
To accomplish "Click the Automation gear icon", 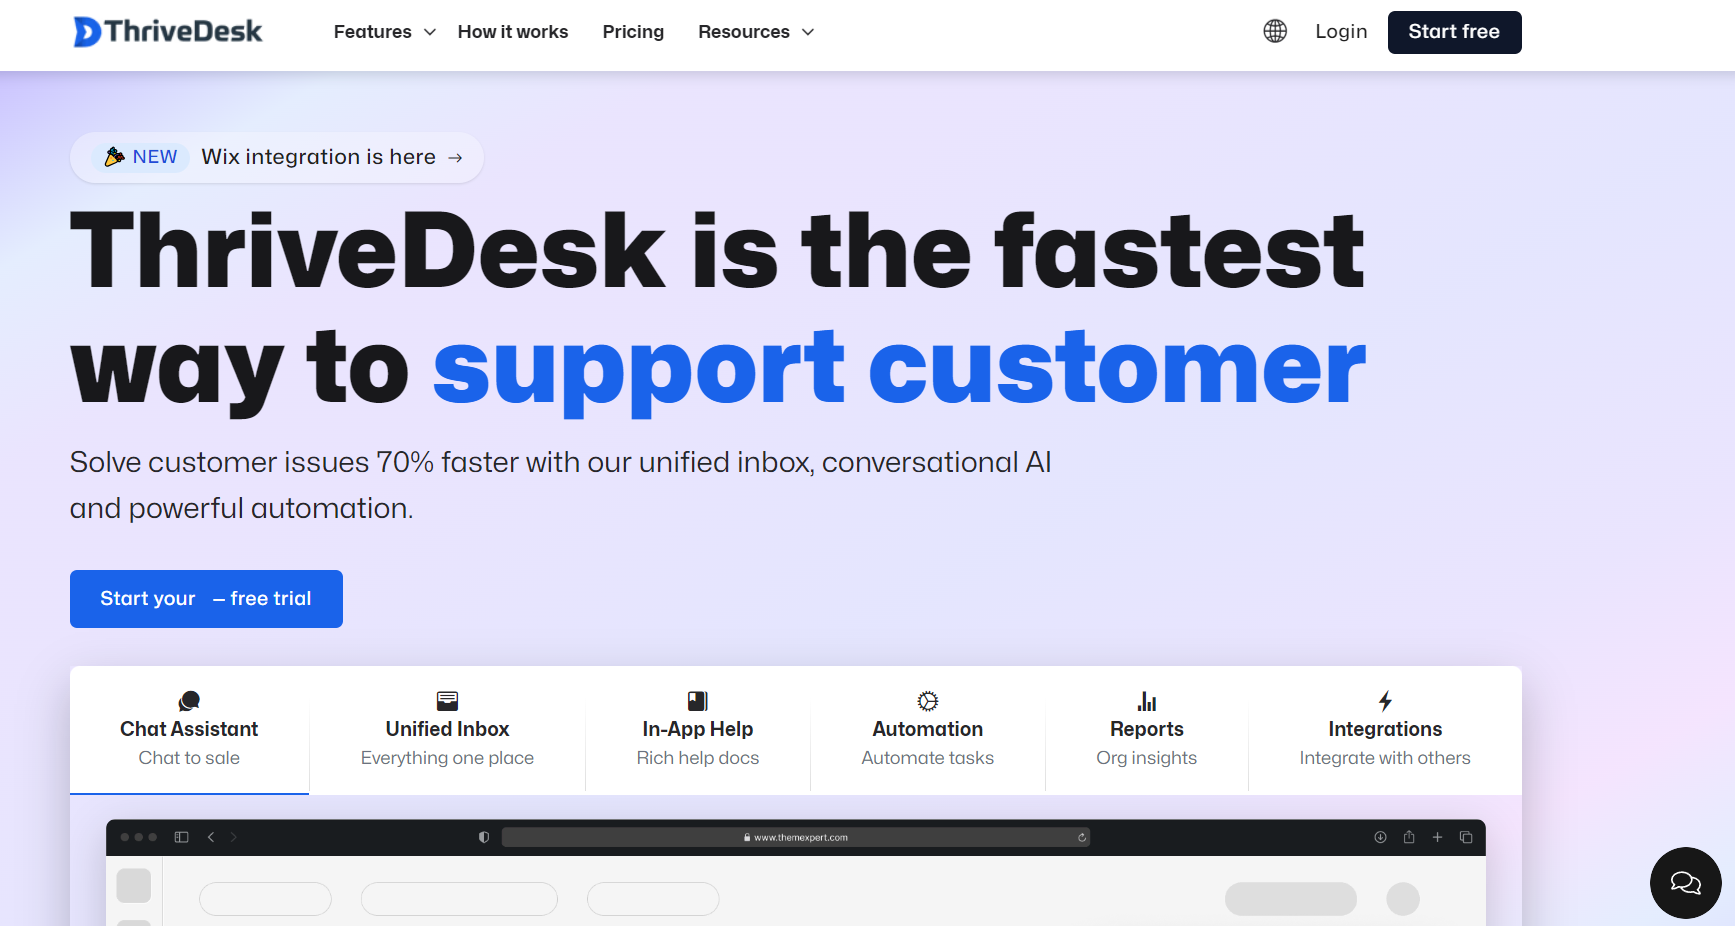I will (928, 701).
